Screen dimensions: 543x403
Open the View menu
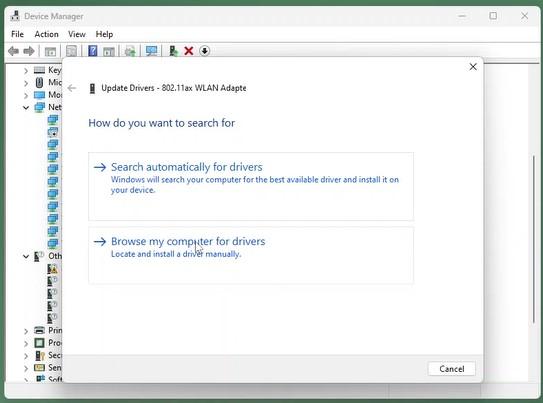tap(77, 34)
